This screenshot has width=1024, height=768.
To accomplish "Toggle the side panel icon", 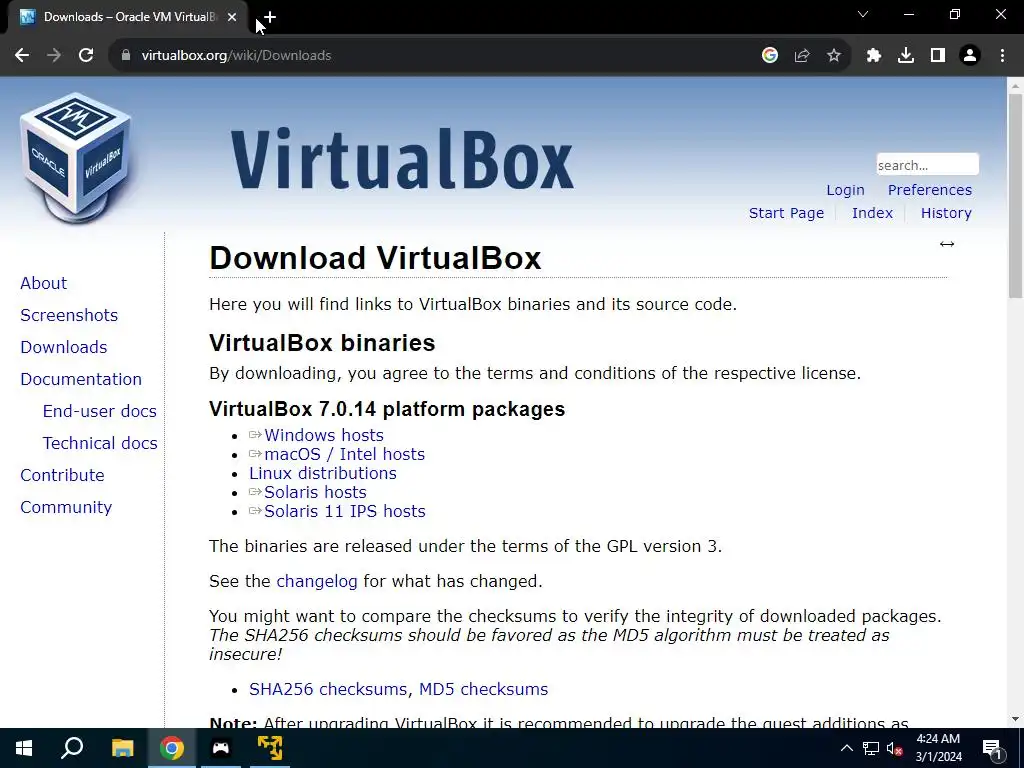I will (938, 56).
